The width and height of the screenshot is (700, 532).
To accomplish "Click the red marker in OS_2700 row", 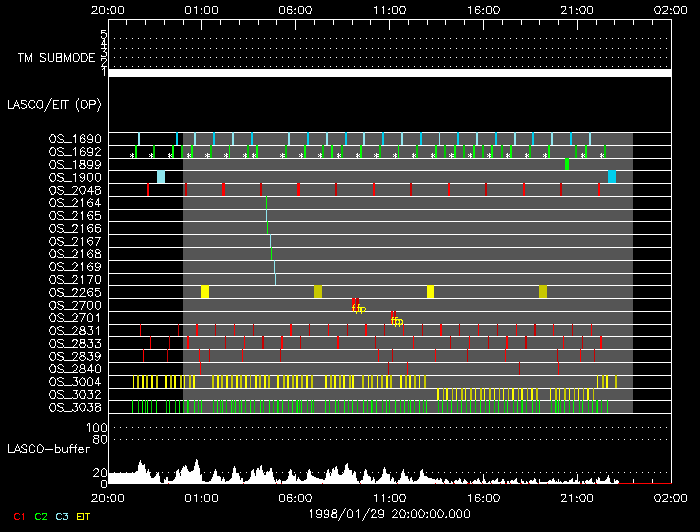I will pyautogui.click(x=355, y=303).
